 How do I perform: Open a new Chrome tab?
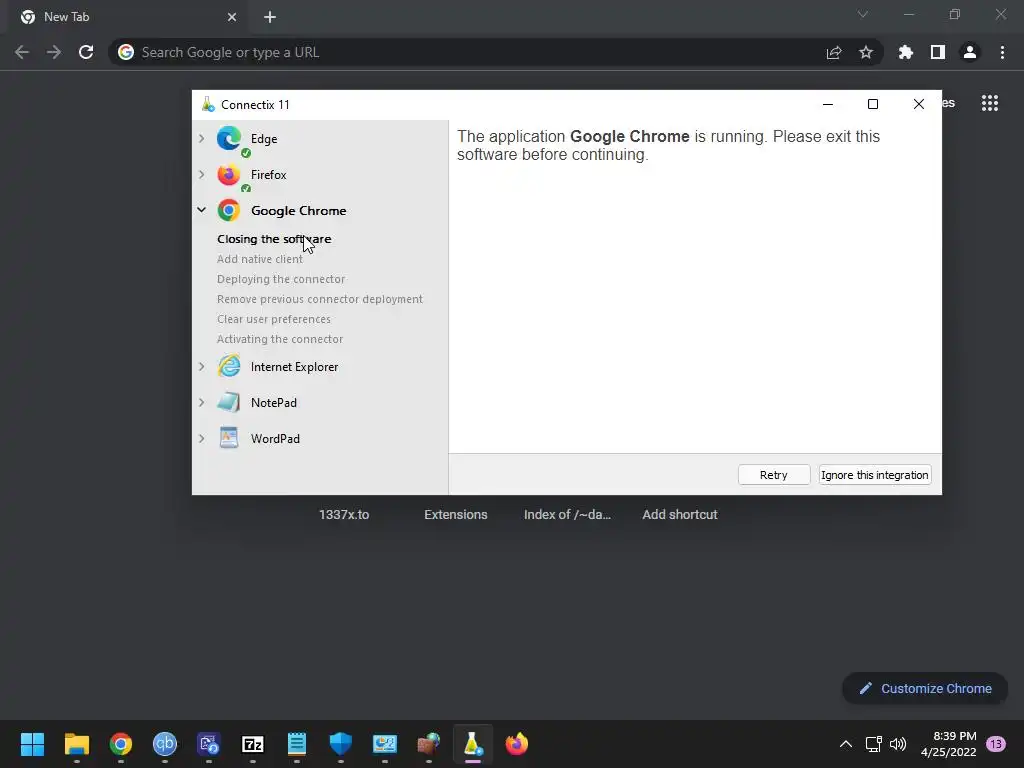coord(270,17)
